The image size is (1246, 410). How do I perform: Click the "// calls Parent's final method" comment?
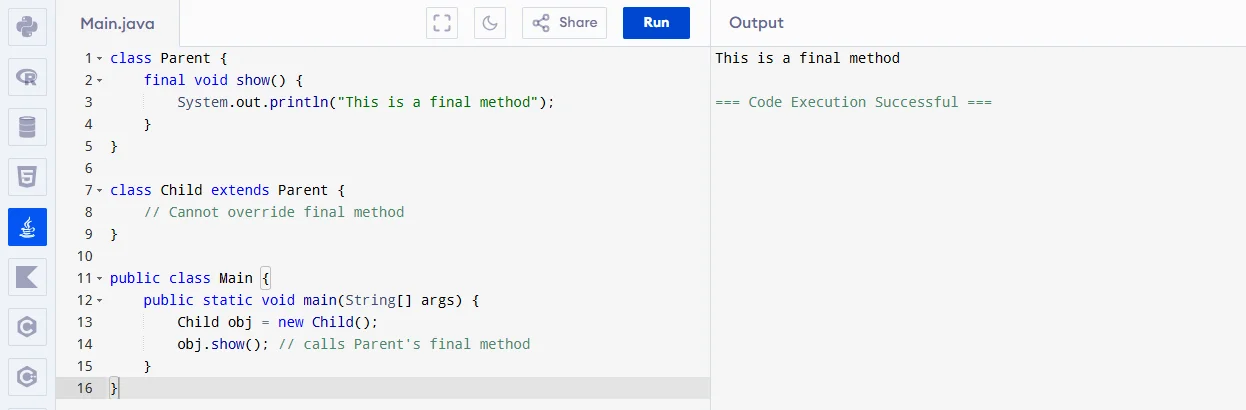[404, 344]
